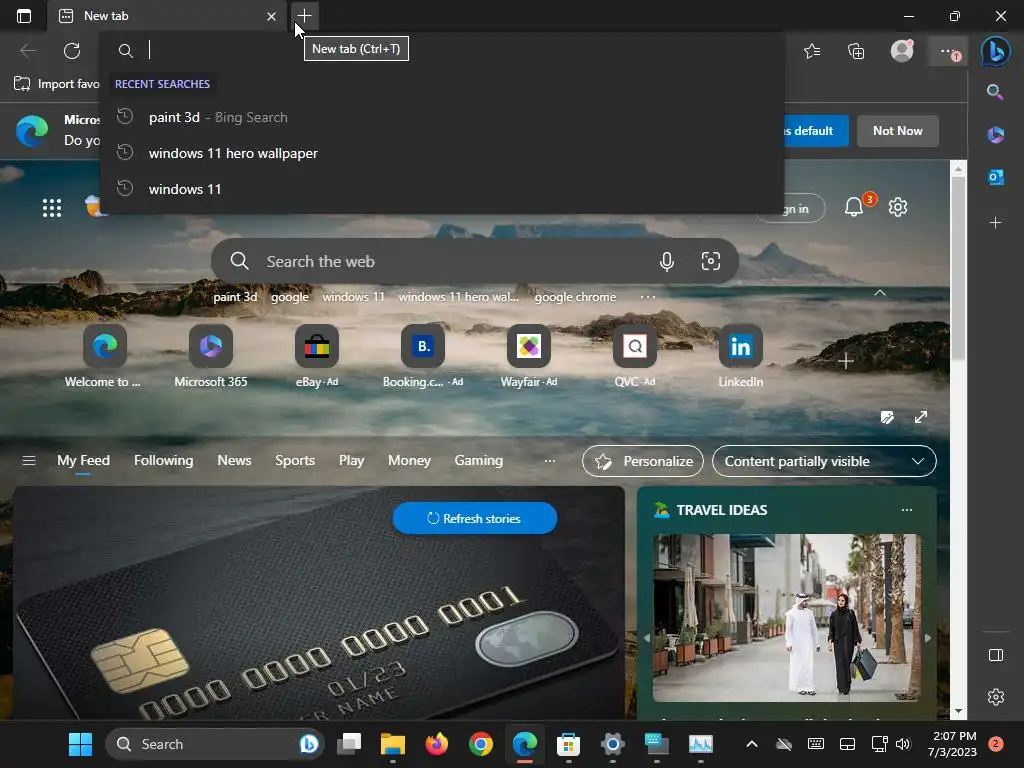Open Travel Ideas card options menu
The image size is (1024, 768).
click(906, 510)
